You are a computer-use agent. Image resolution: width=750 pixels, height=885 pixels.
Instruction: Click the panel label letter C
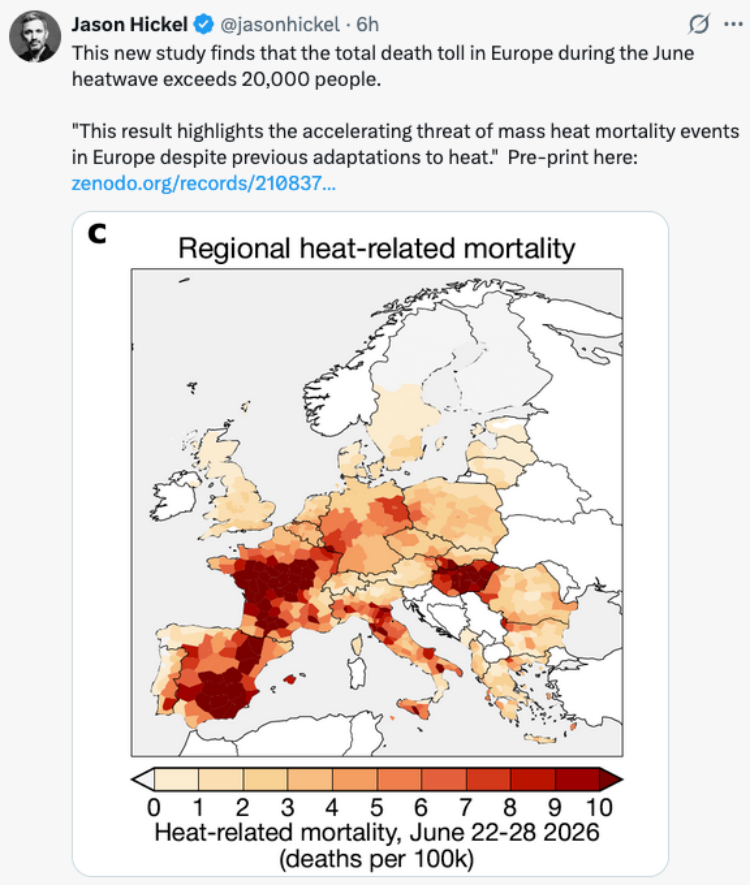click(97, 233)
